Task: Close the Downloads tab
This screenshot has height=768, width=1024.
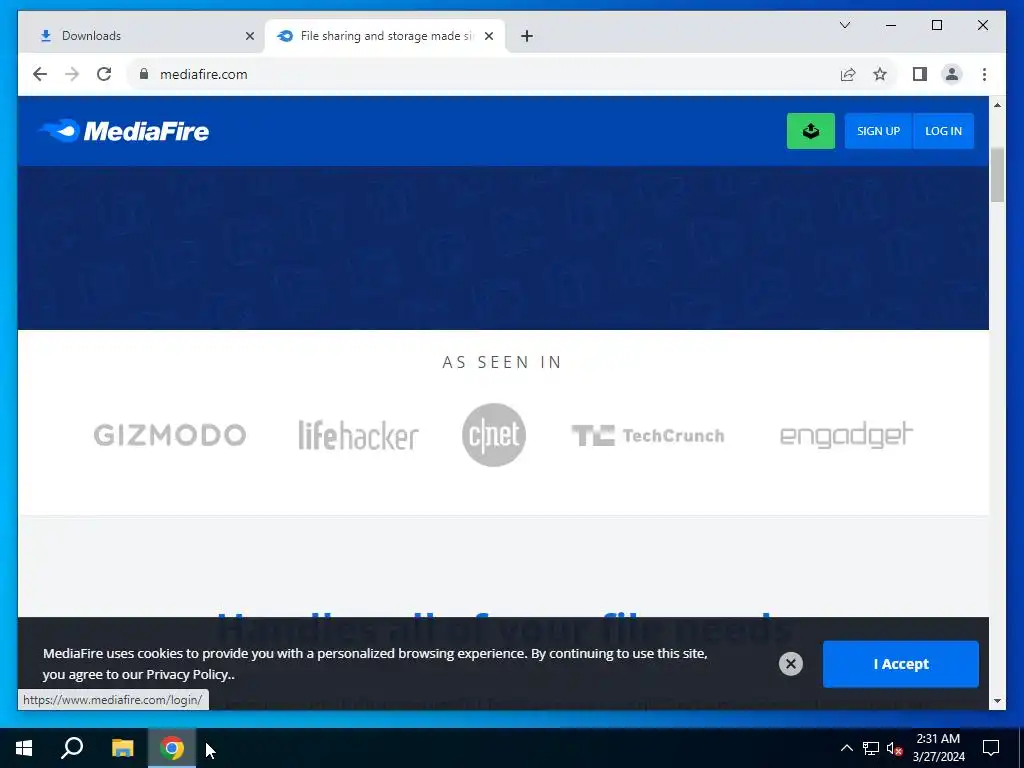Action: 249,36
